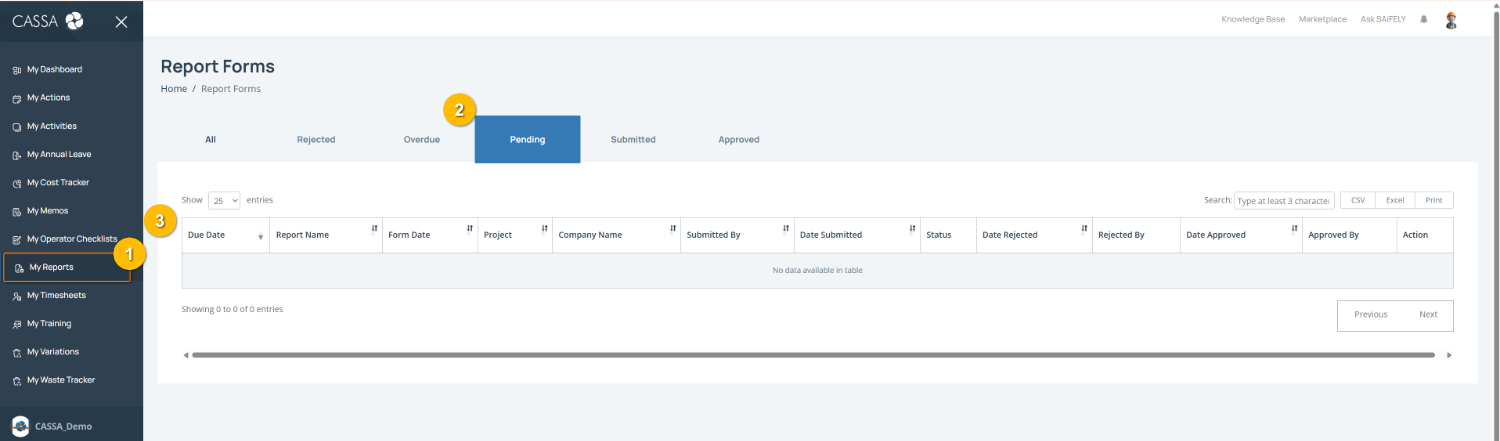The image size is (1500, 441).
Task: Switch to the Overdue tab
Action: pos(422,139)
